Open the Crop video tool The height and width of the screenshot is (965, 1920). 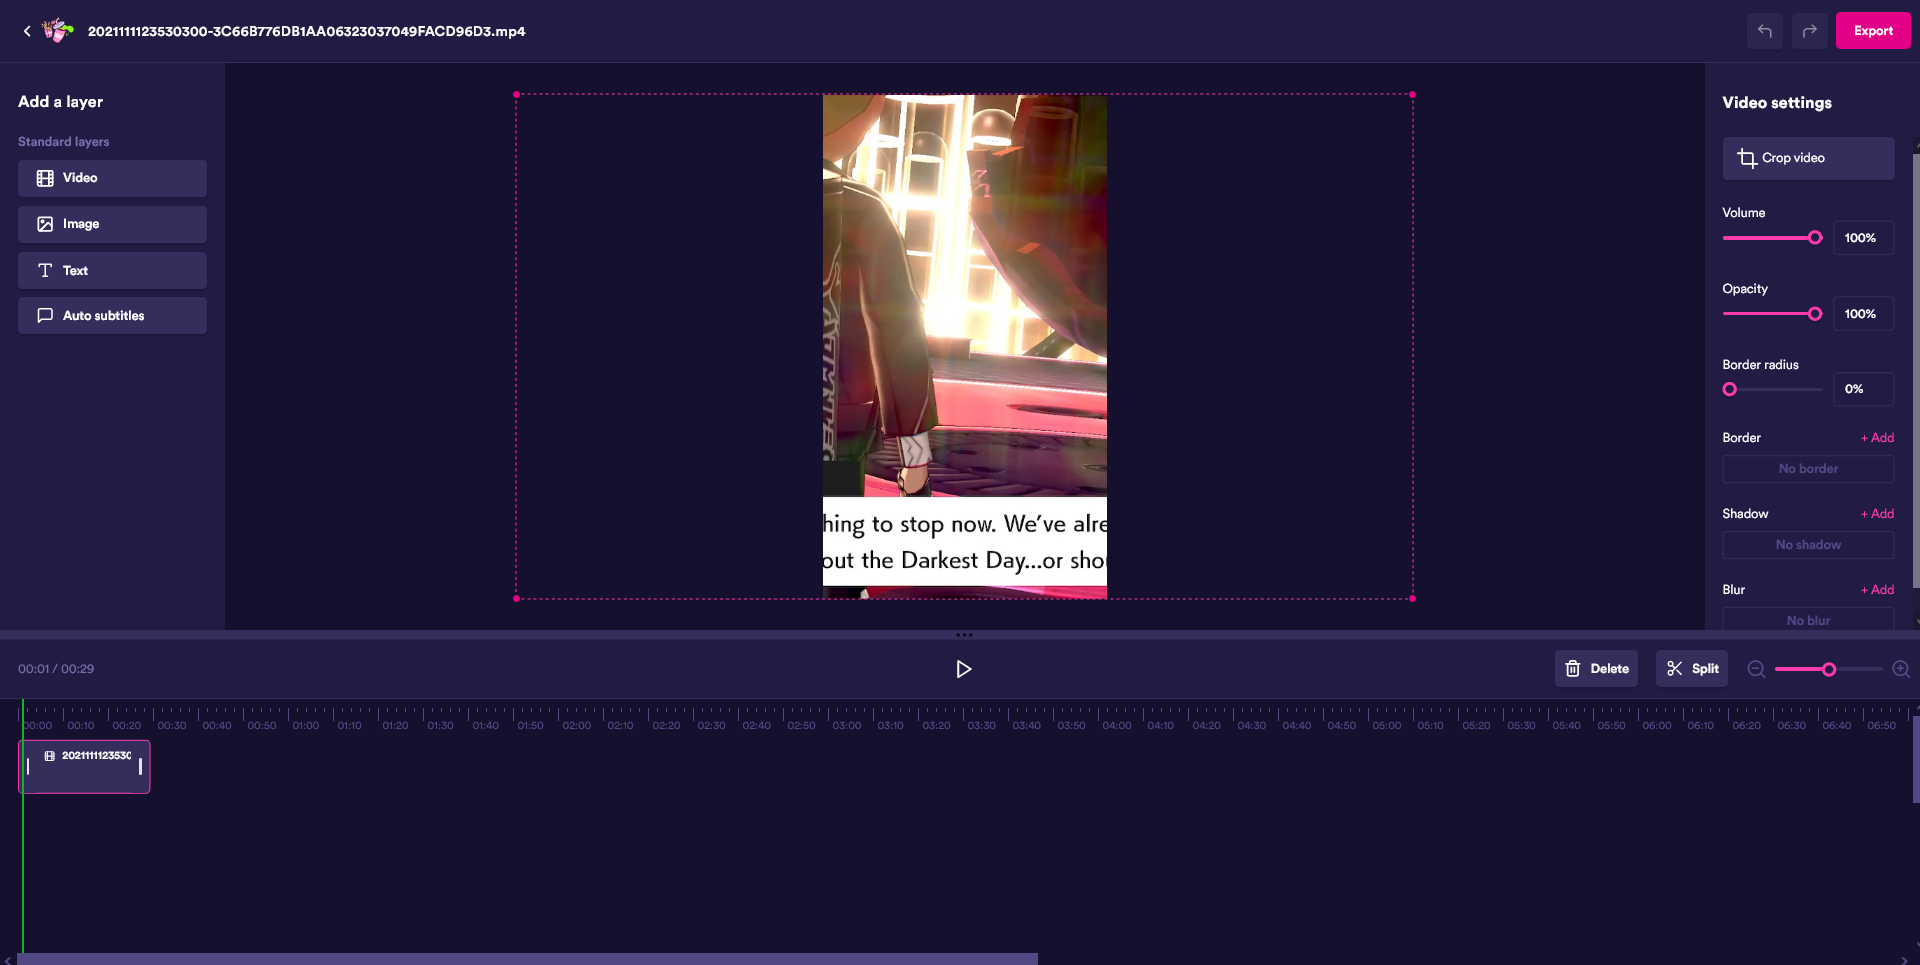(1807, 158)
